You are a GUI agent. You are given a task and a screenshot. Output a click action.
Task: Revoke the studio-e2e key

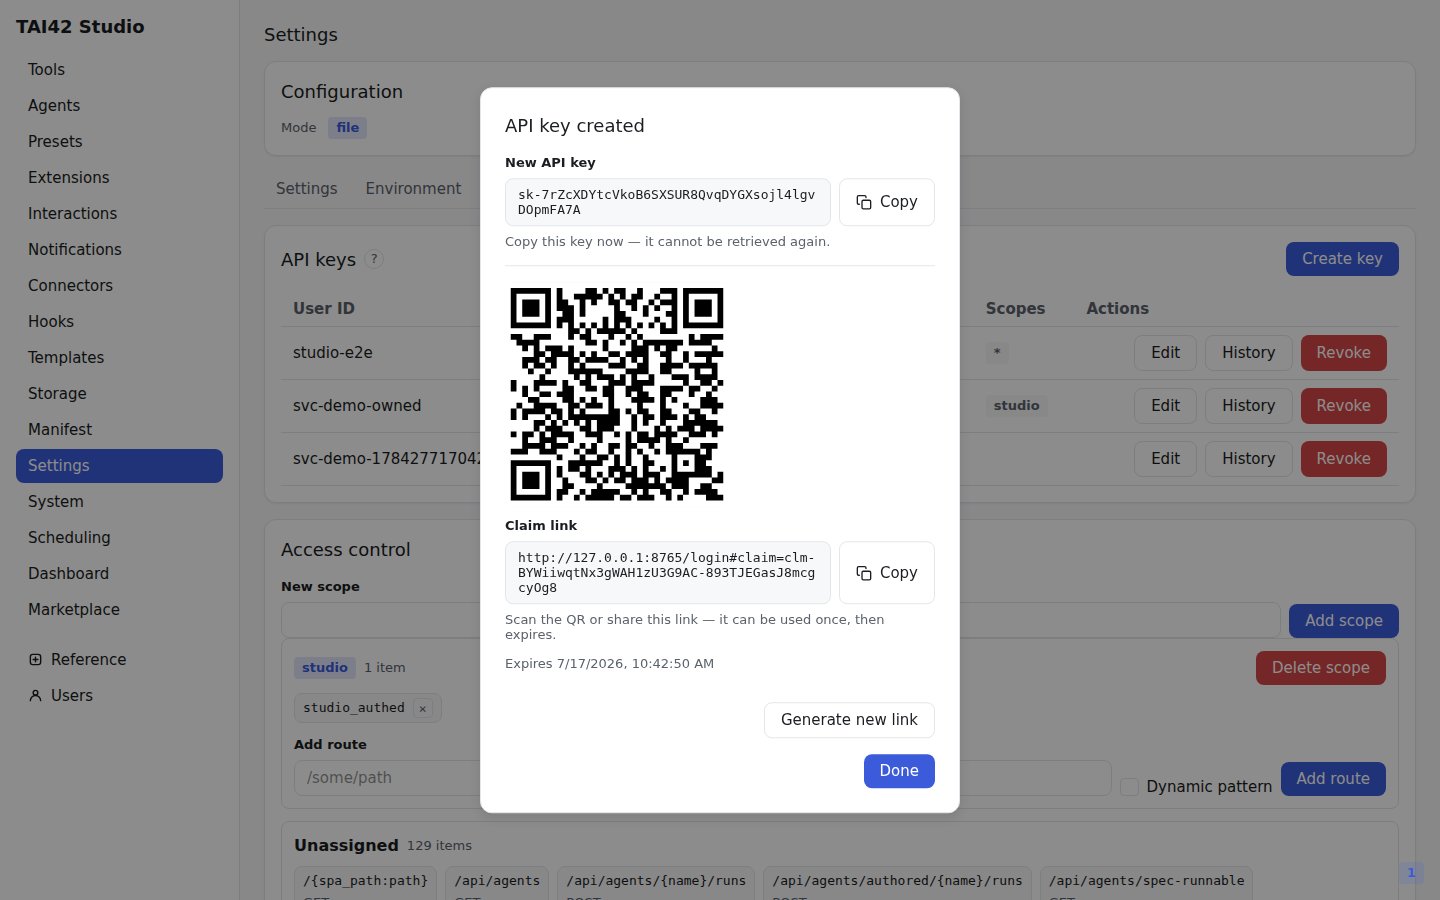(1343, 353)
